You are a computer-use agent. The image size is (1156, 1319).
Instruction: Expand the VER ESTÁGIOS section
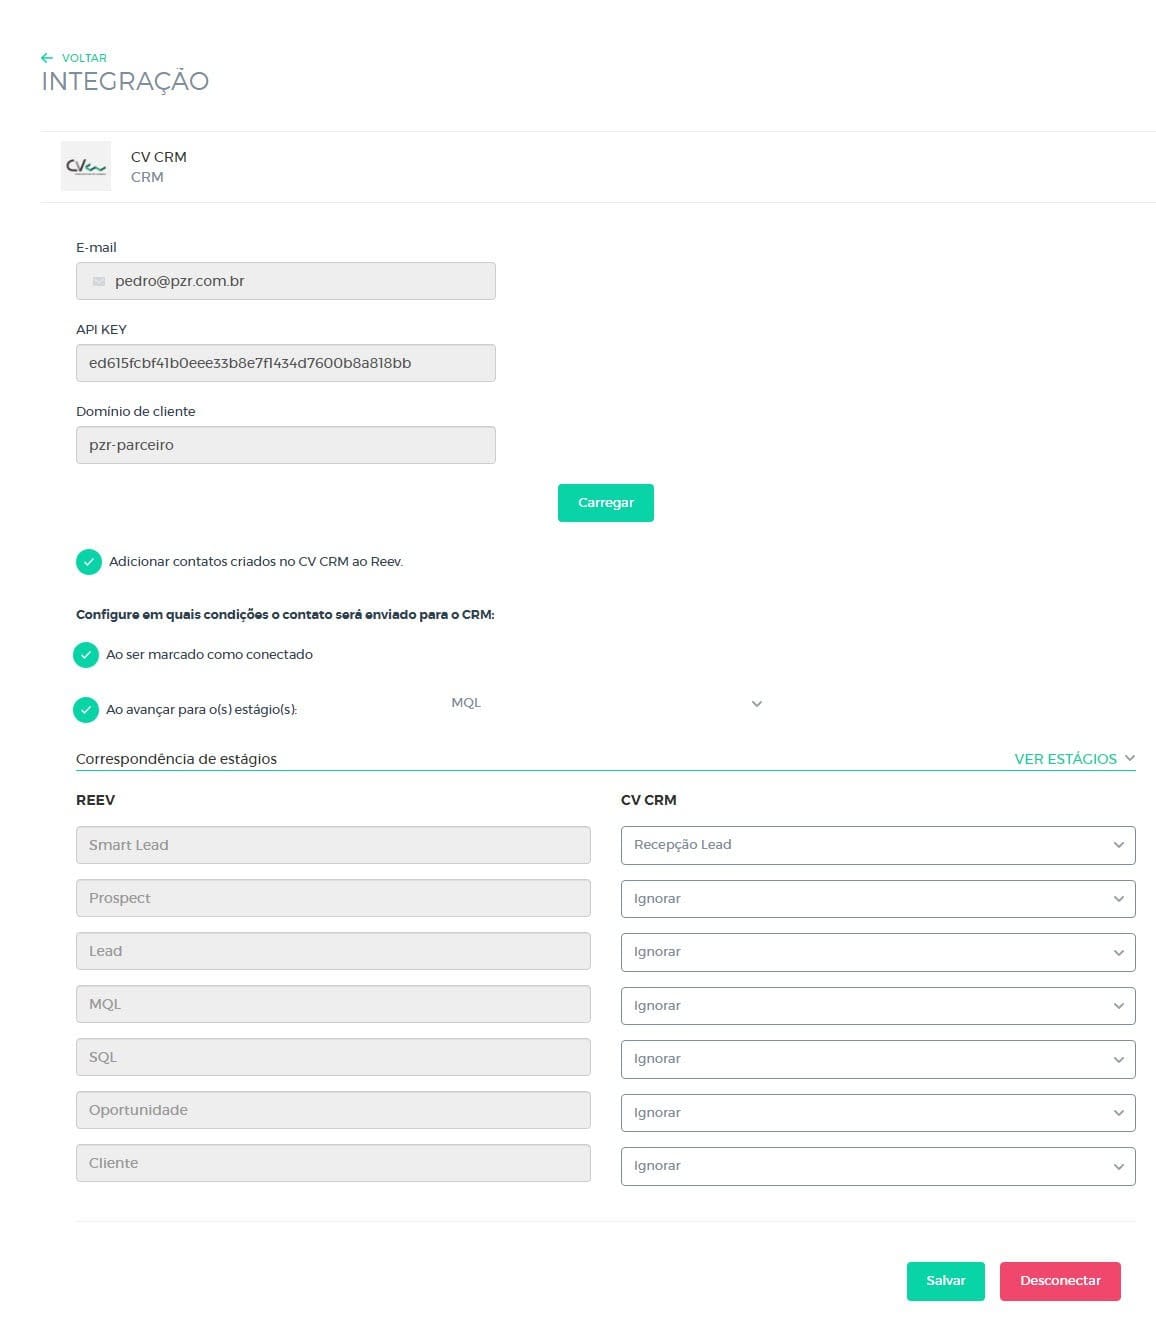(x=1074, y=759)
